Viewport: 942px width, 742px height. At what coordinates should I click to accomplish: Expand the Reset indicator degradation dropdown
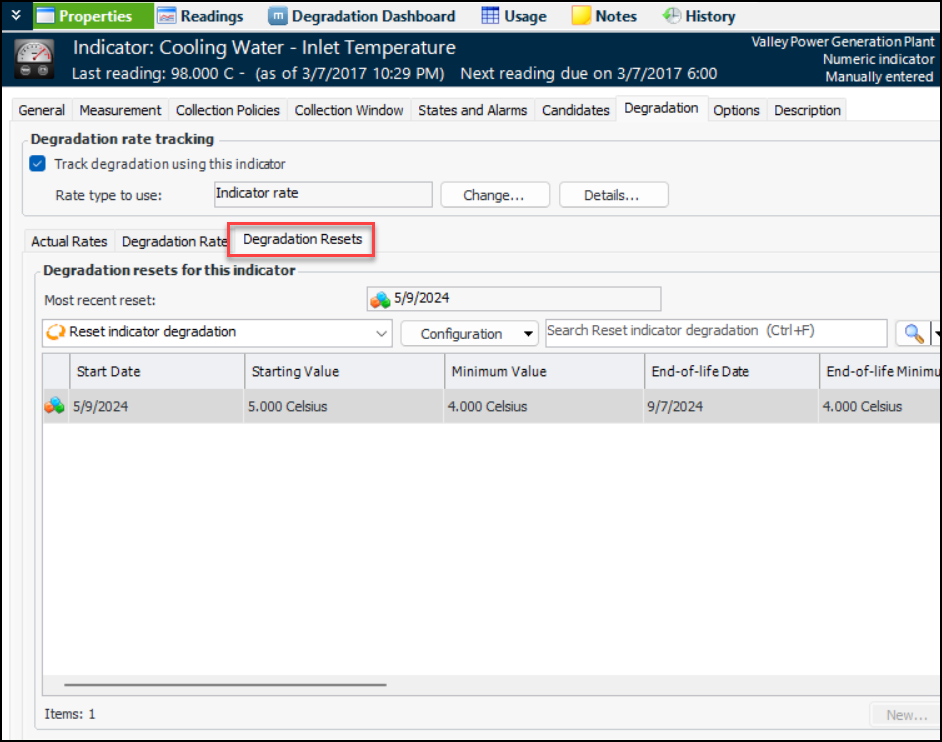tap(380, 334)
